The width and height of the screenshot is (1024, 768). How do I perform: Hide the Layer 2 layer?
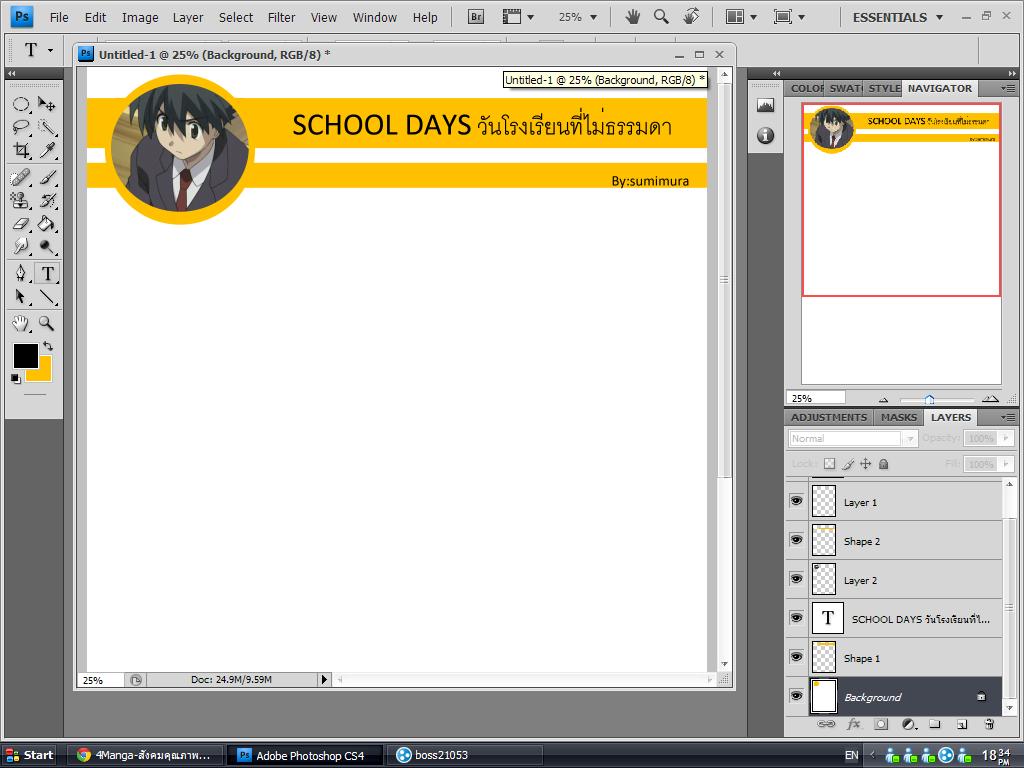[x=796, y=579]
